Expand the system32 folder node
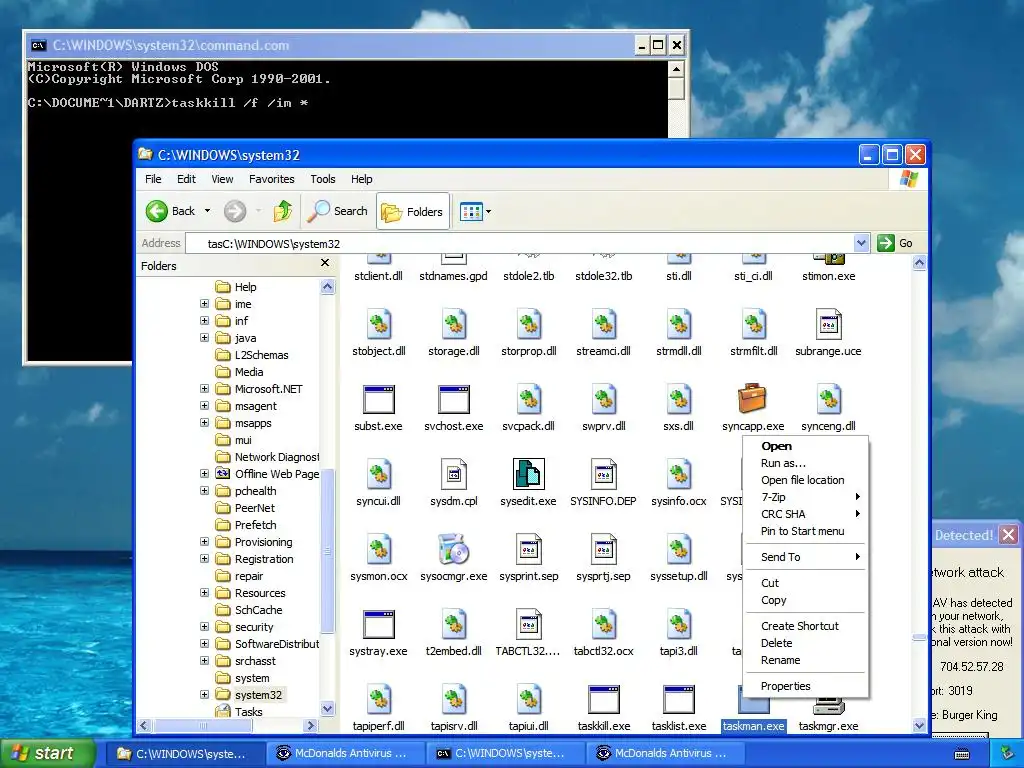 click(204, 694)
